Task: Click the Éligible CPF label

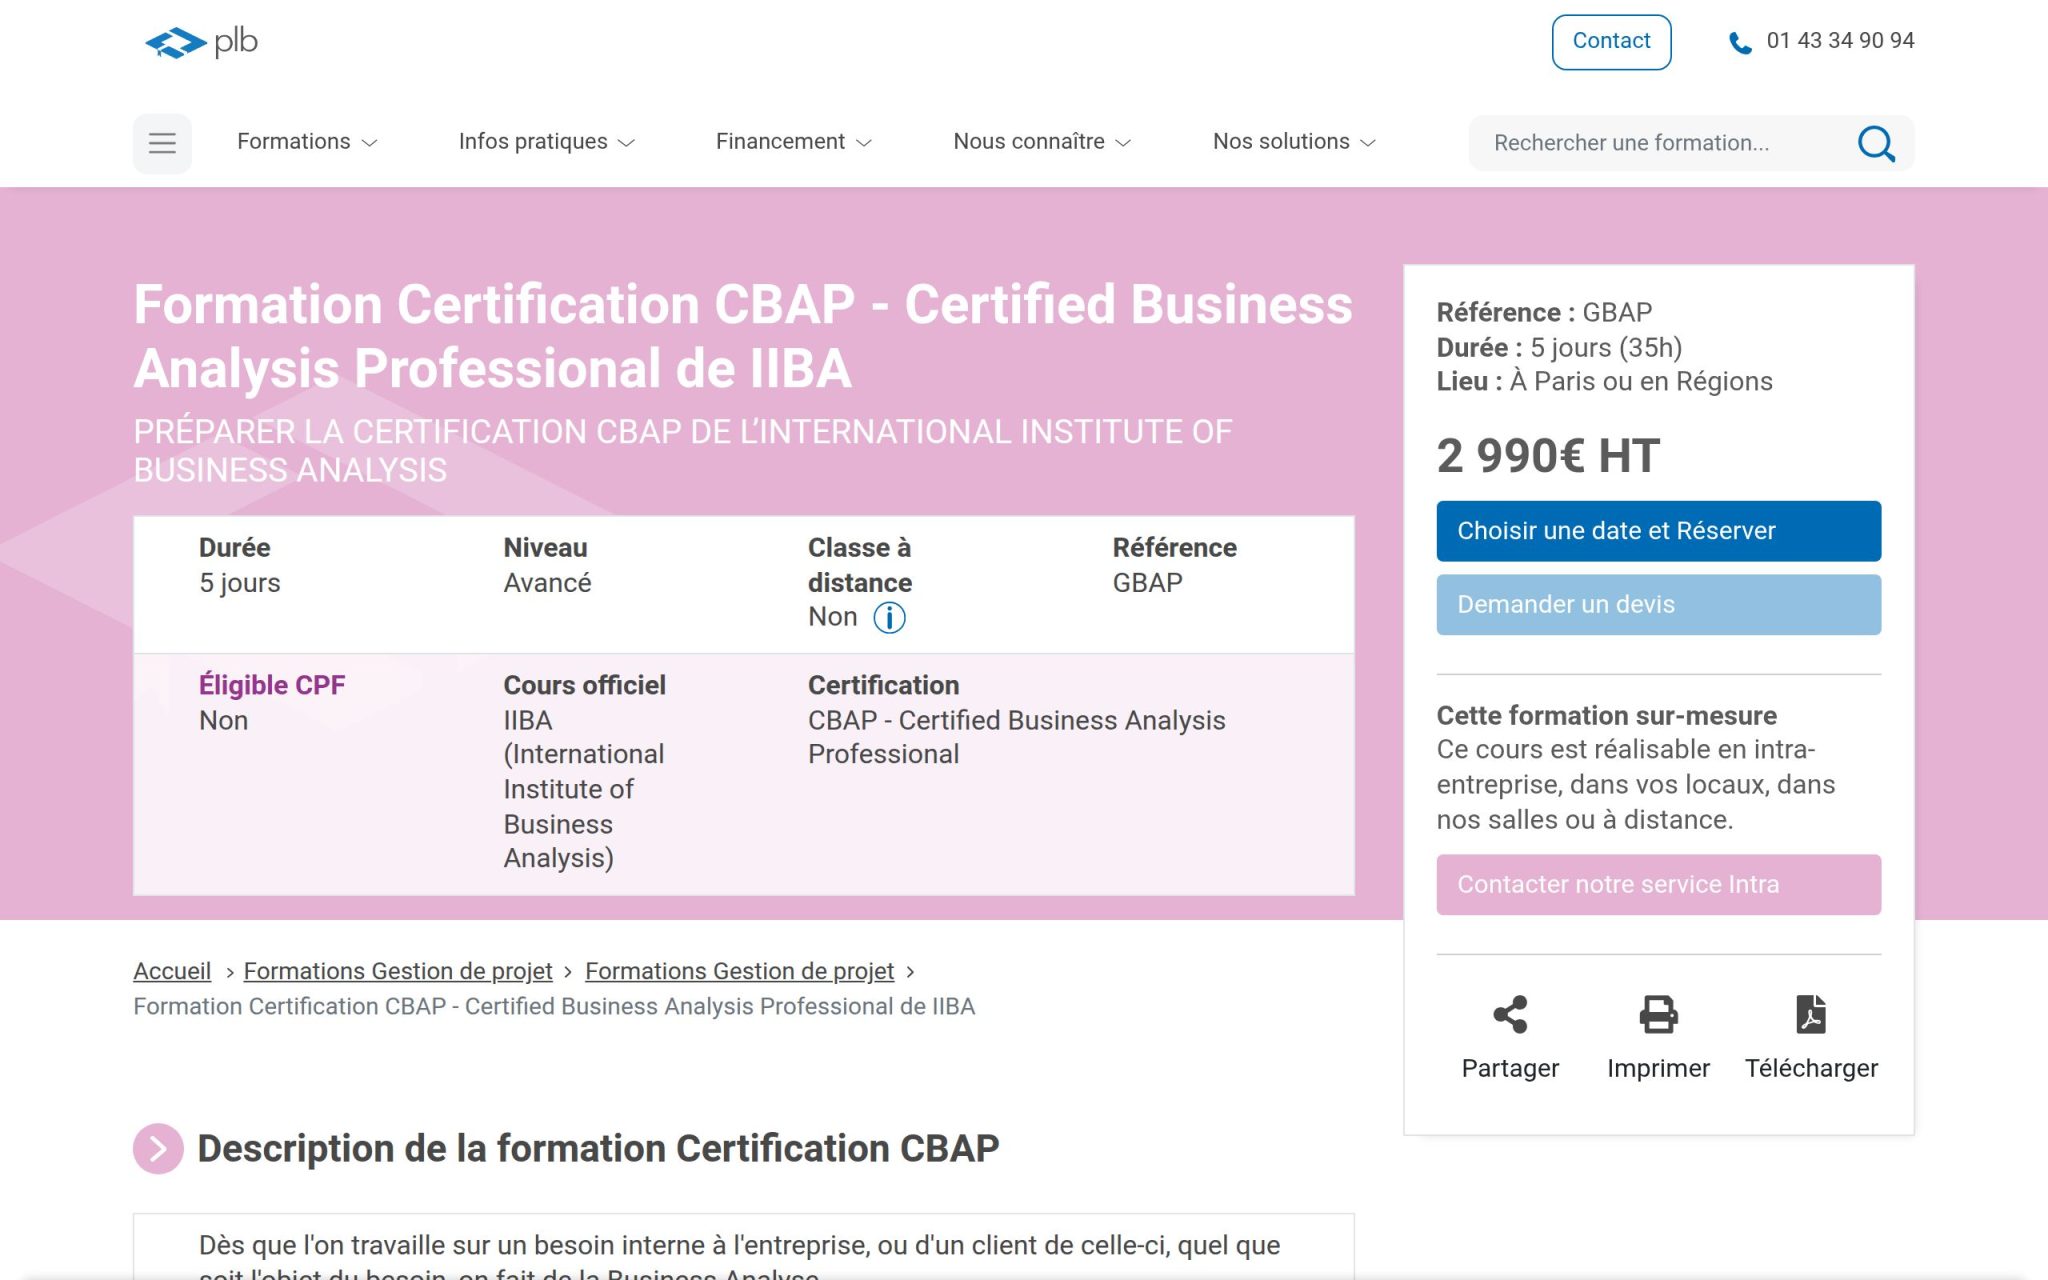Action: point(272,685)
